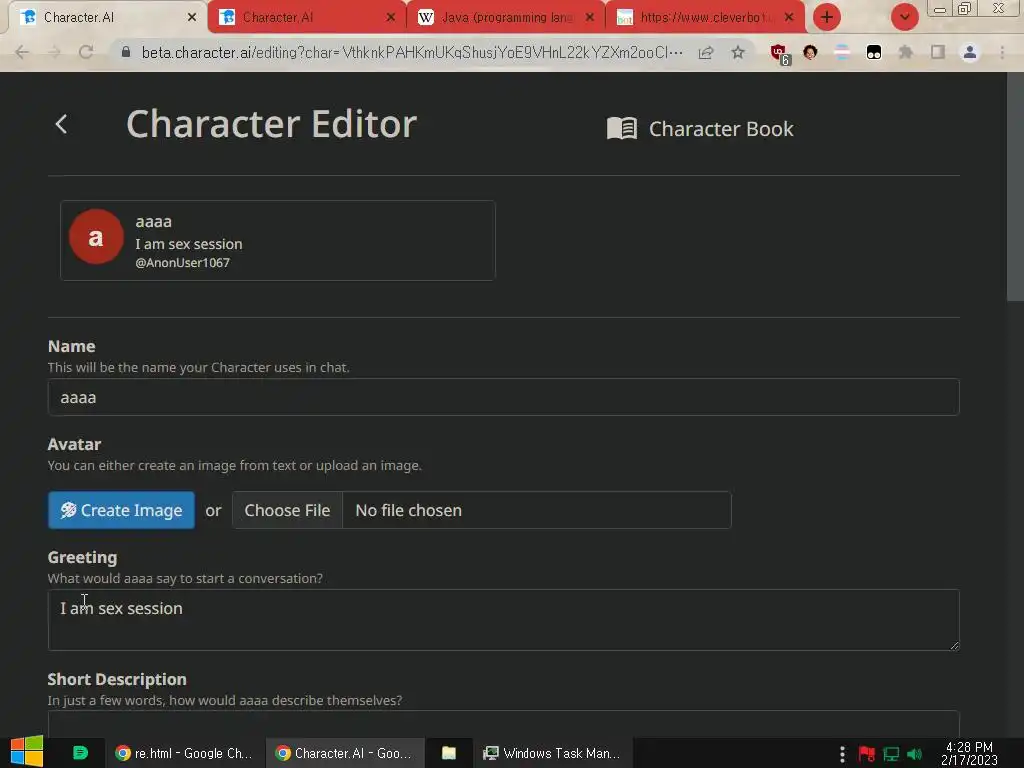Open the Character Book link
The width and height of the screenshot is (1024, 768).
[700, 129]
